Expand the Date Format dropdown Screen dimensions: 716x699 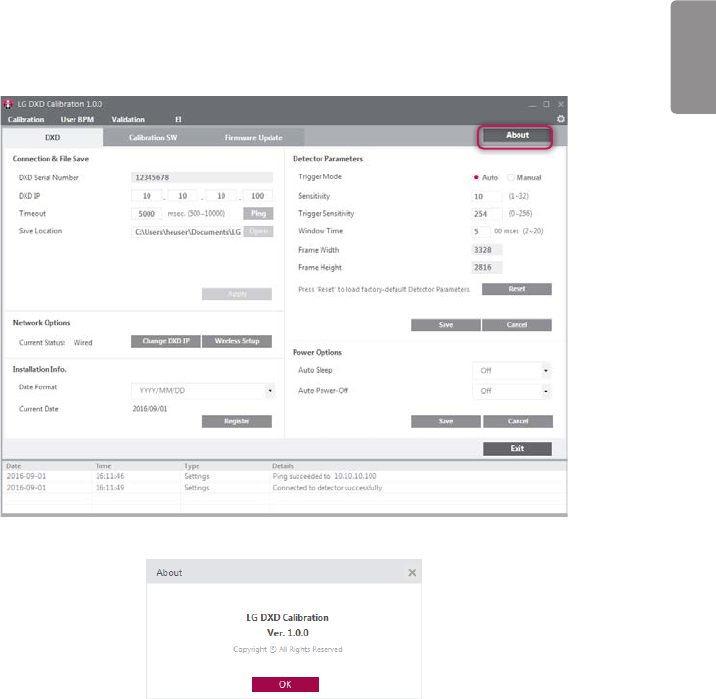coord(270,391)
